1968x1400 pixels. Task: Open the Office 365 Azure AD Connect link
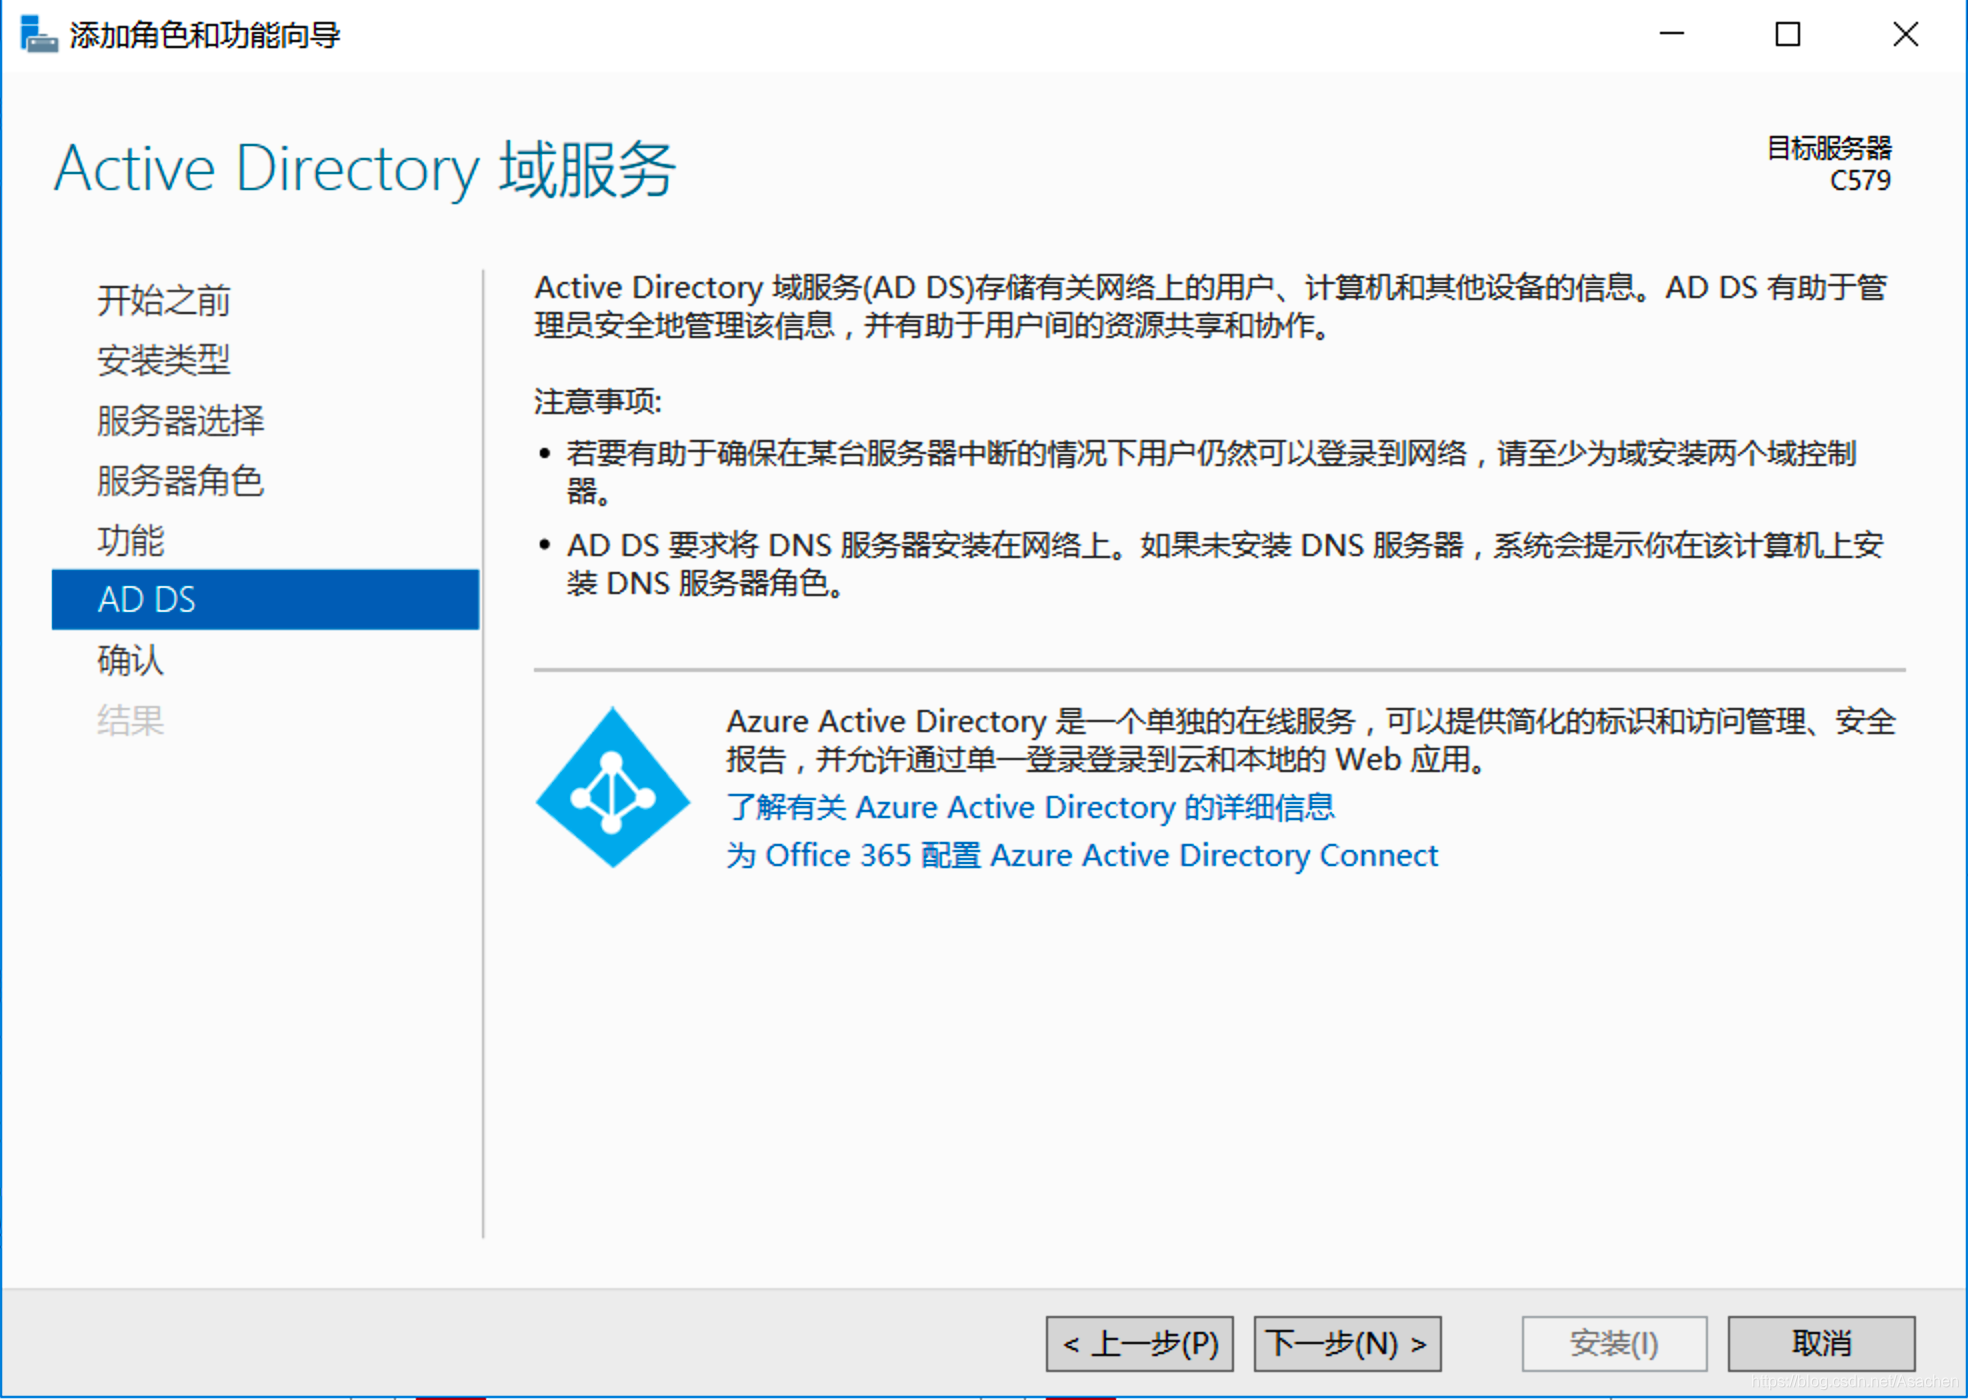(1082, 855)
